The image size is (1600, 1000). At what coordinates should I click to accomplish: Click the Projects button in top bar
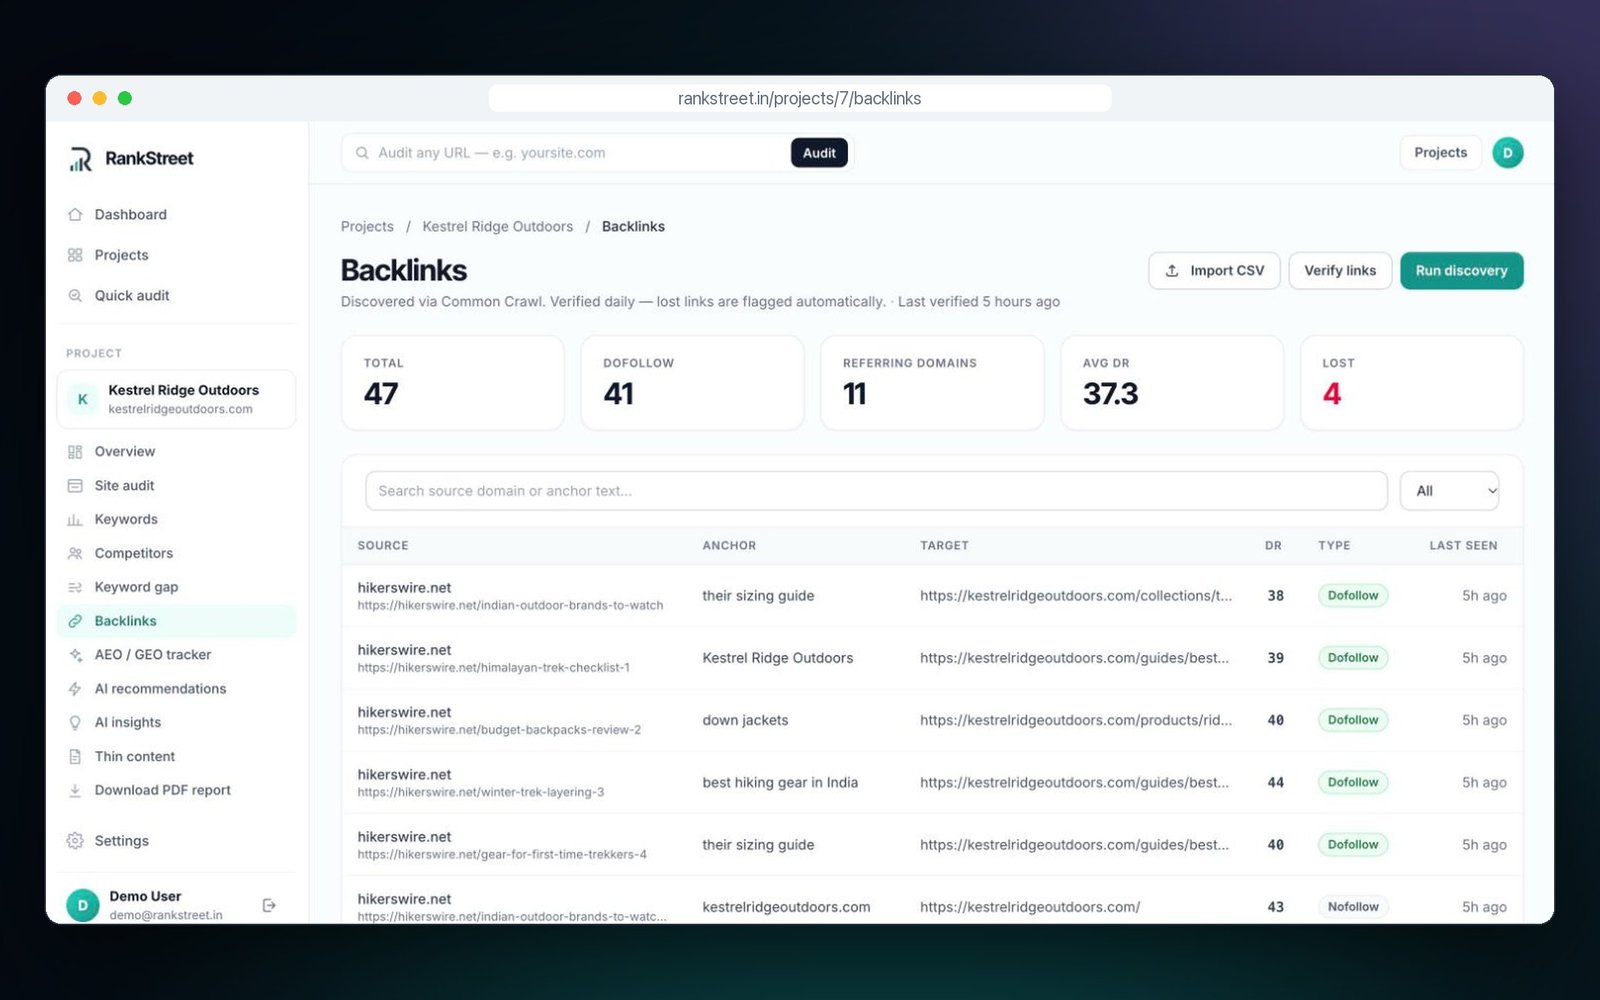(x=1440, y=153)
